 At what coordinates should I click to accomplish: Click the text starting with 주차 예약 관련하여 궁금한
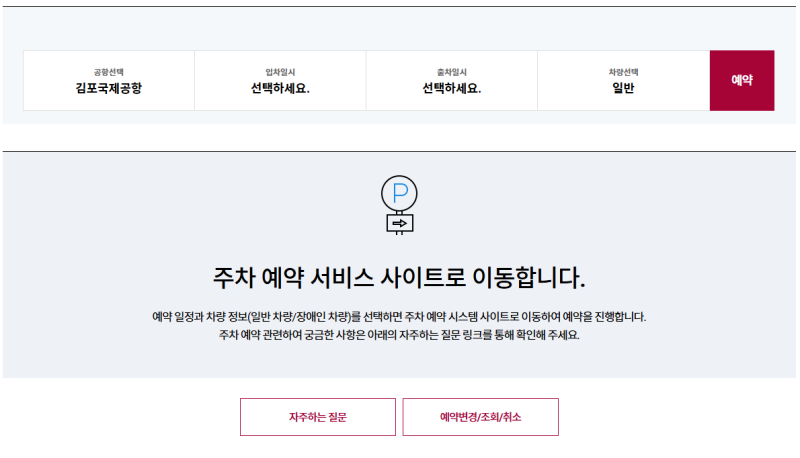(x=399, y=335)
